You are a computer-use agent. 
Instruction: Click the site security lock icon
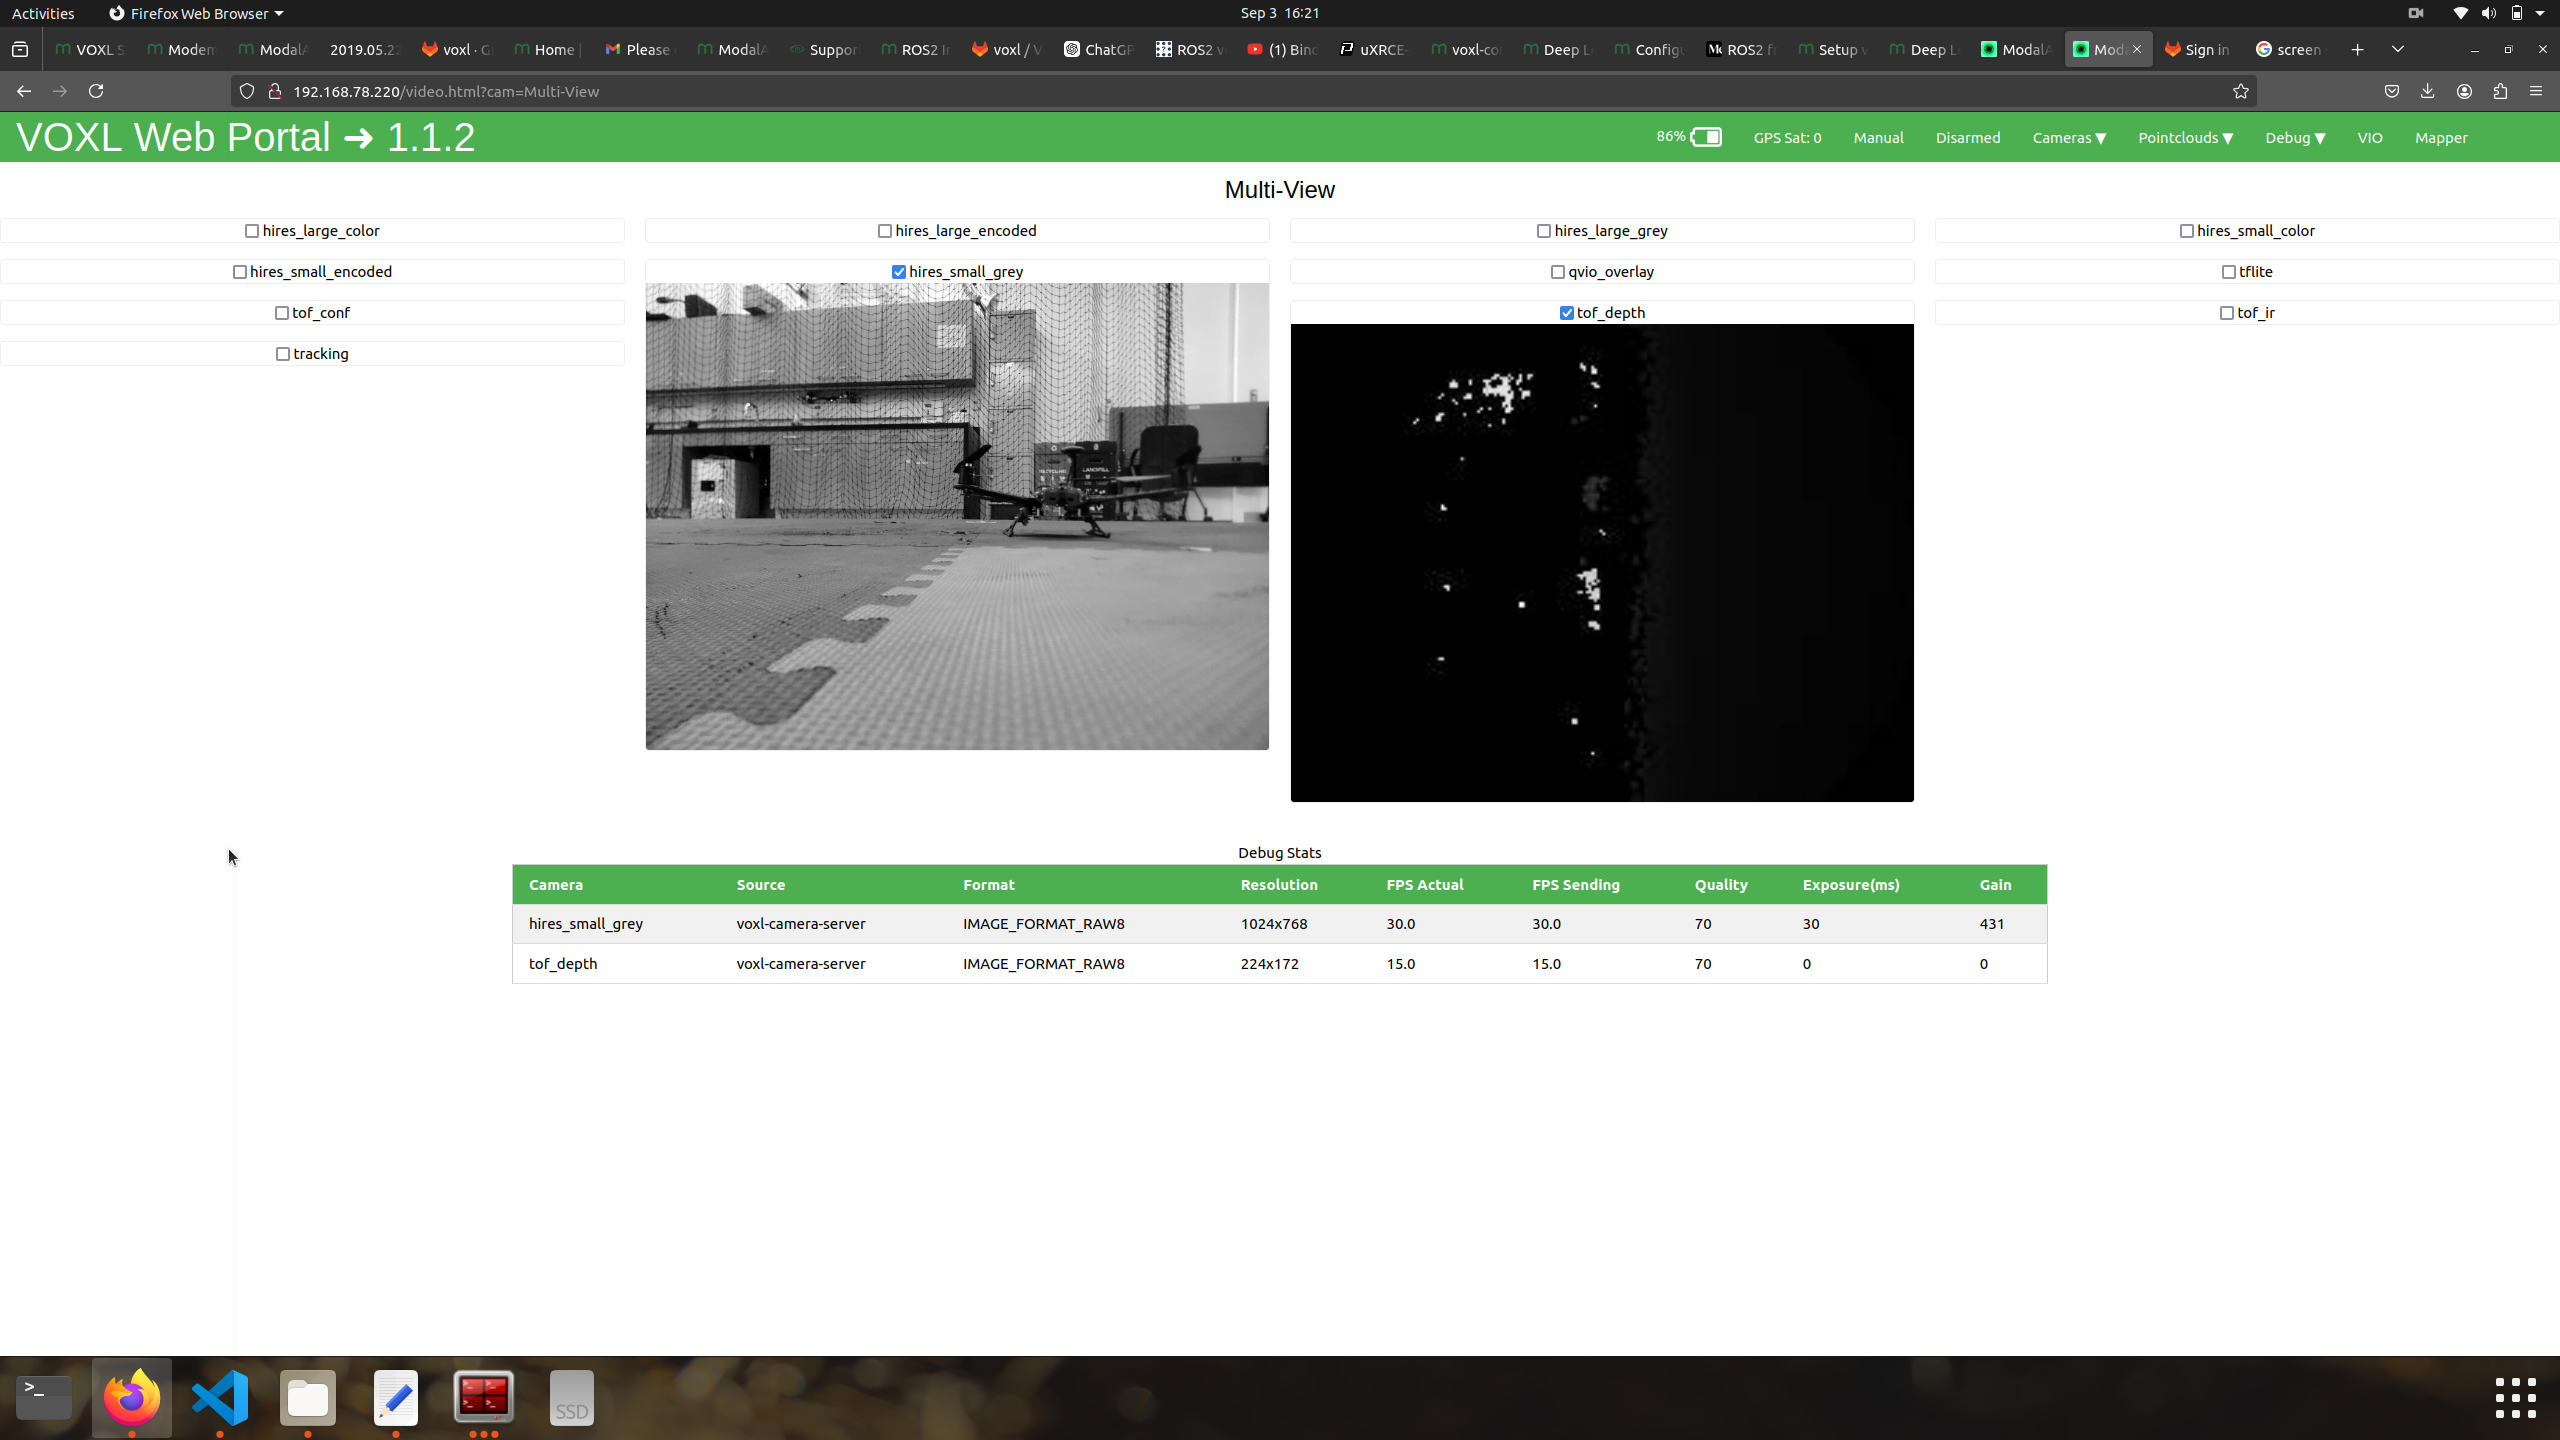click(275, 91)
